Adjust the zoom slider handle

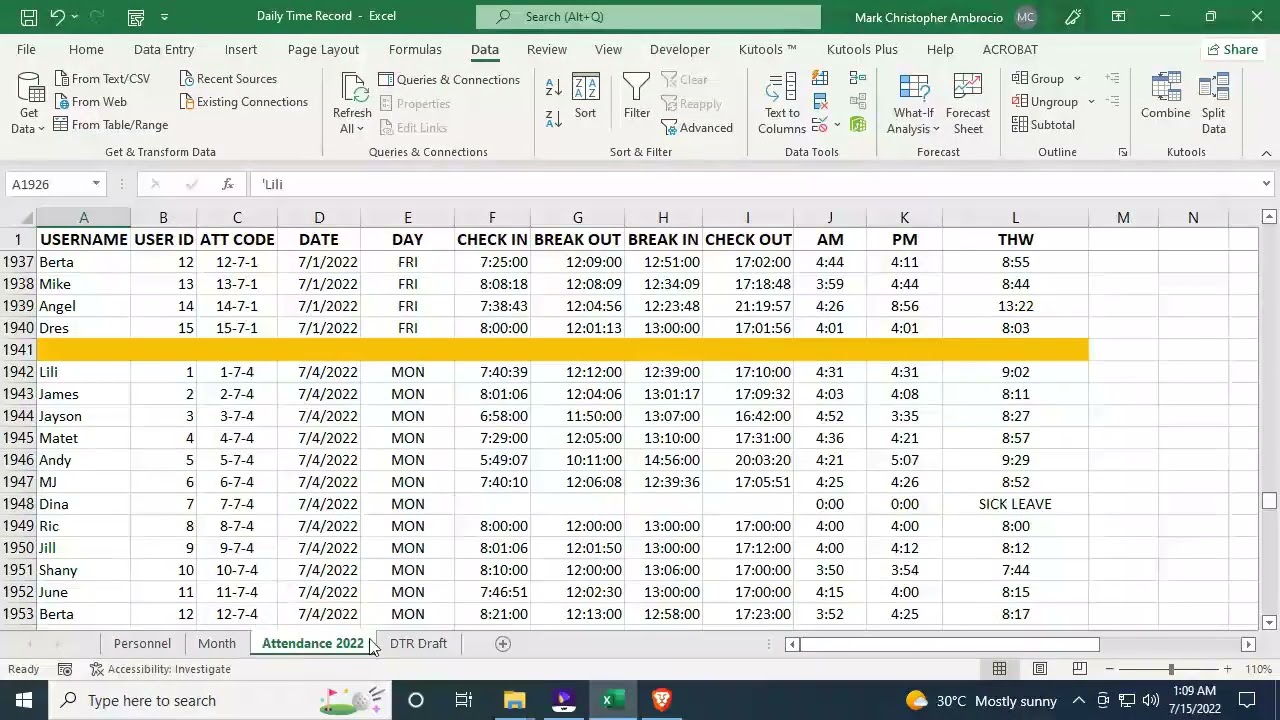1171,669
